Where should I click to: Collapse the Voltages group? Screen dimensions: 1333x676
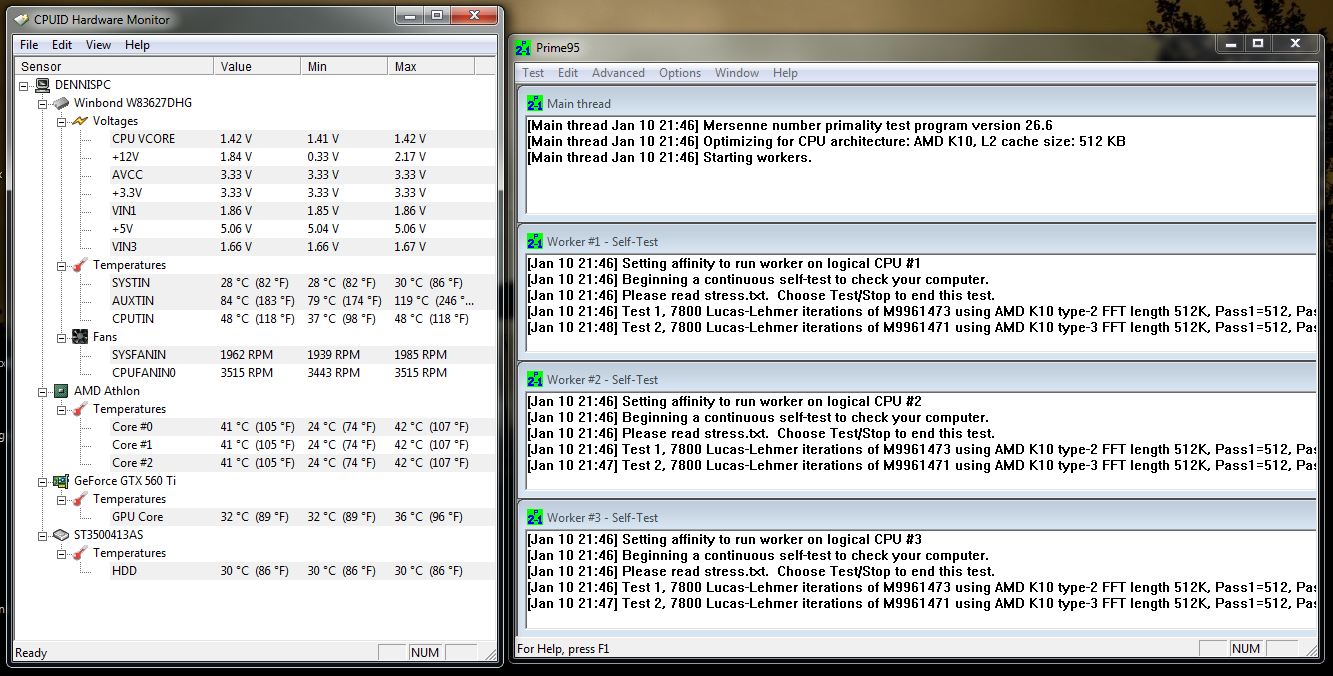pos(62,121)
